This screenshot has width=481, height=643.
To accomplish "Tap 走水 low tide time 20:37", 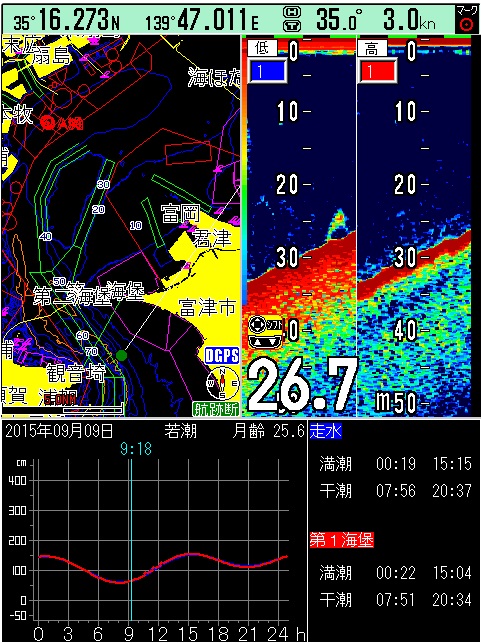I will point(452,491).
